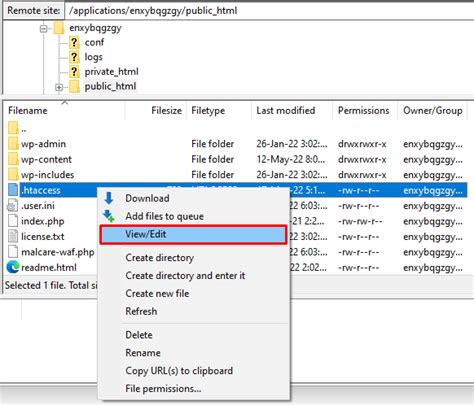Click drwxrwxr-x permissions of wp-content
This screenshot has width=474, height=405.
(x=362, y=159)
